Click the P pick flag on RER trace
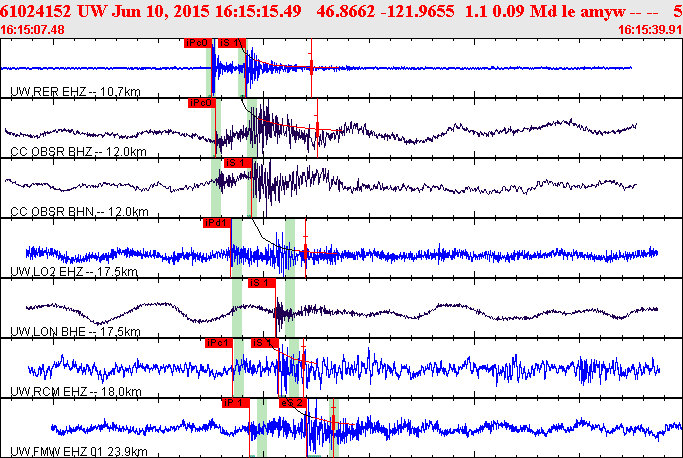Image resolution: width=683 pixels, height=458 pixels. (198, 44)
